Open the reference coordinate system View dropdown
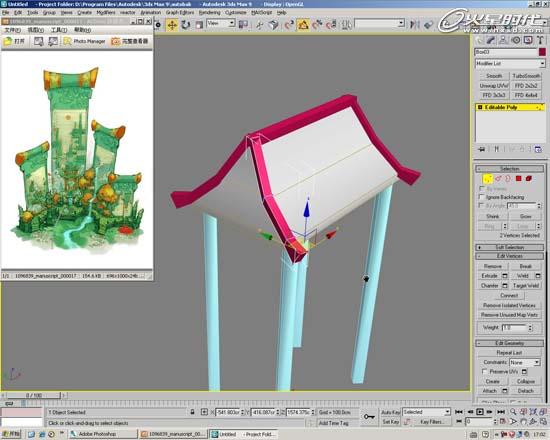The image size is (550, 440). point(221,24)
